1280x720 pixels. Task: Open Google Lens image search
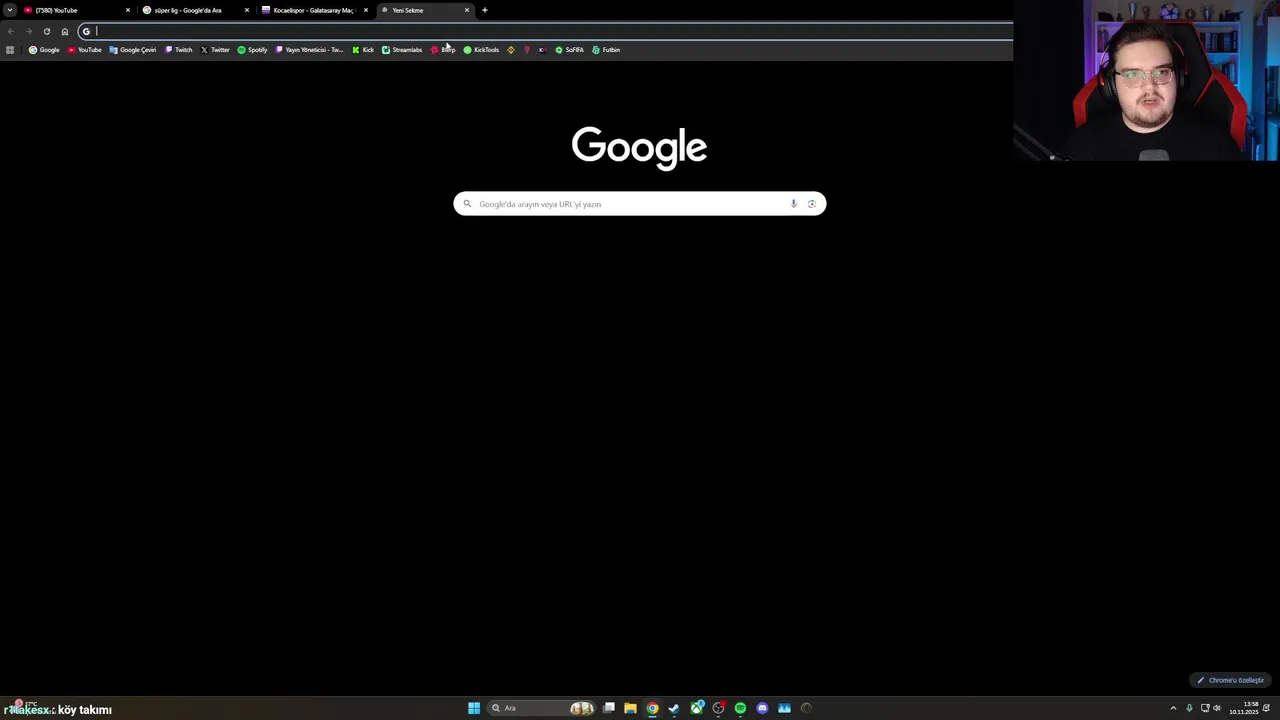point(812,204)
